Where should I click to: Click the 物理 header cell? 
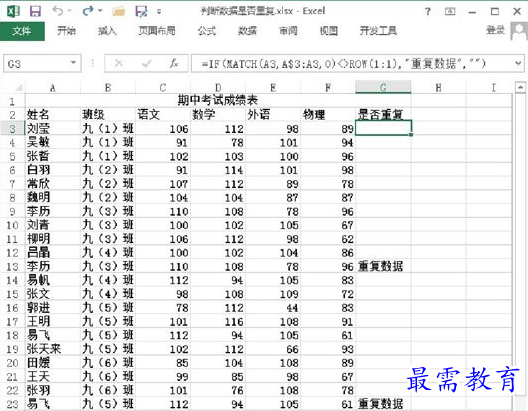(x=328, y=115)
